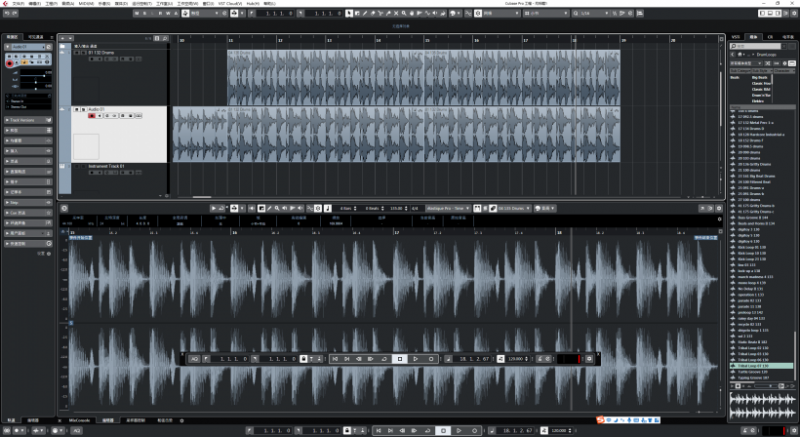This screenshot has width=800, height=437.
Task: Toggle Cycle loop in floating transport bar
Action: tap(384, 359)
